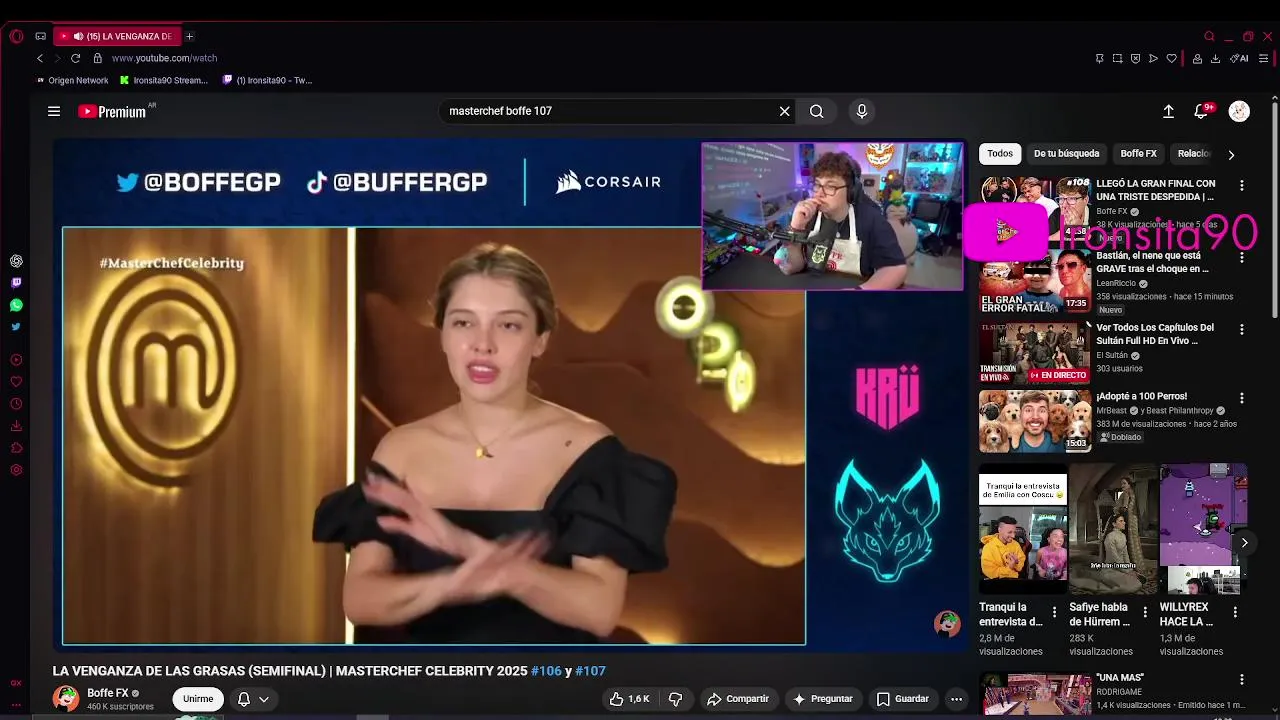The height and width of the screenshot is (720, 1280).
Task: Open the downloads icon in toolbar
Action: (x=1215, y=58)
